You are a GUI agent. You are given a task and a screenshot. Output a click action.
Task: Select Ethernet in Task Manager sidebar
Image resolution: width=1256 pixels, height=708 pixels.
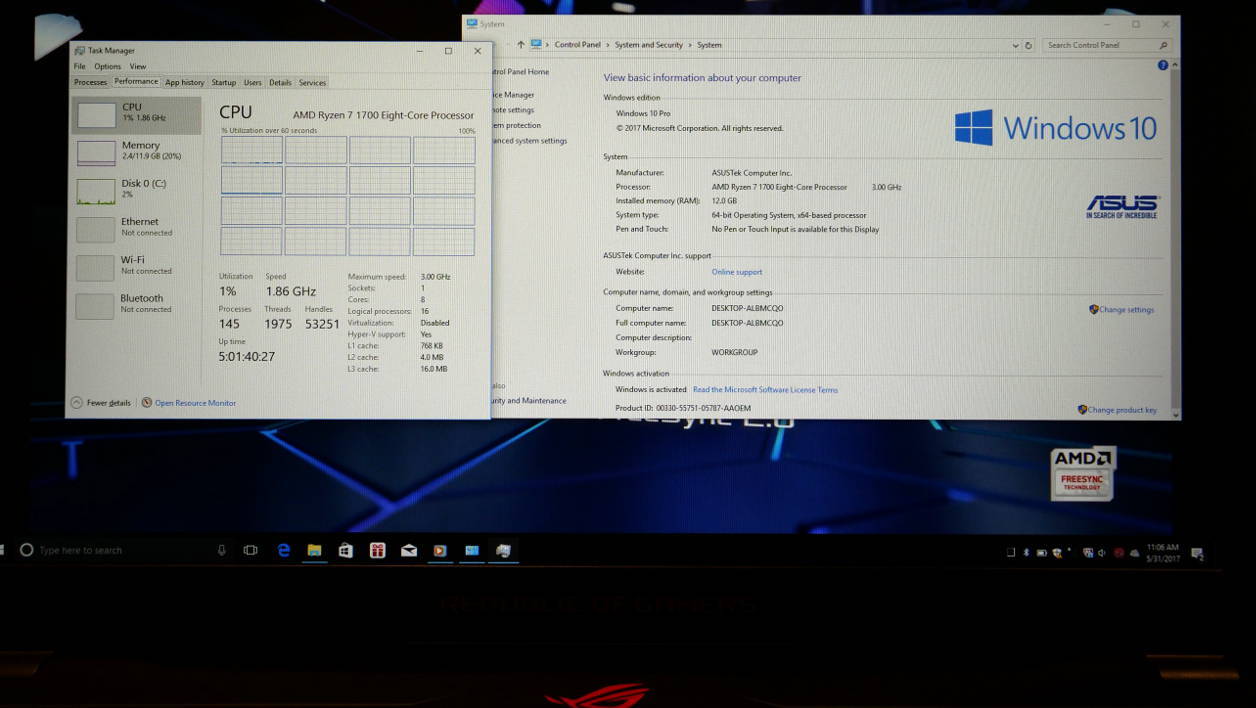point(136,228)
